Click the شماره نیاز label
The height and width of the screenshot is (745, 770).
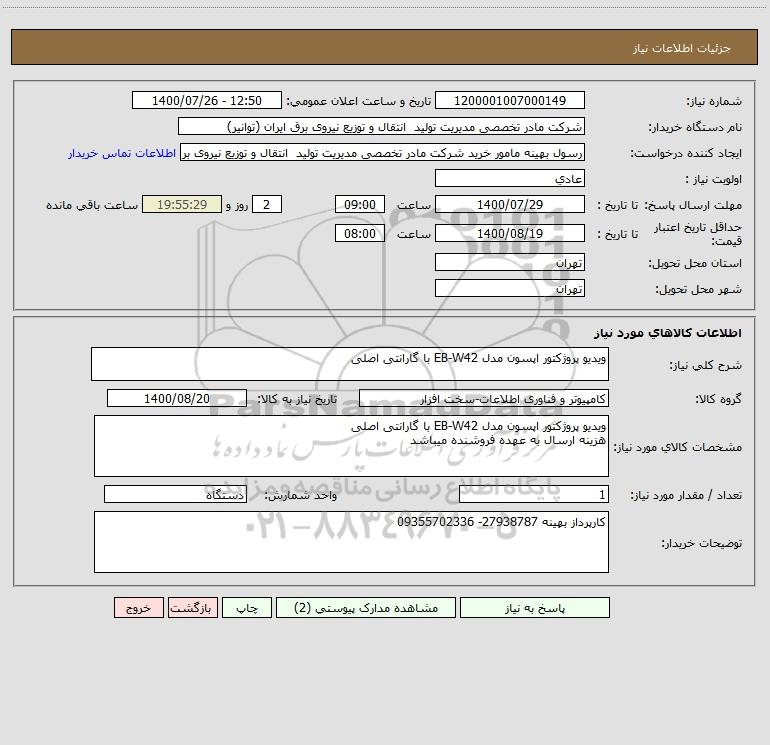pos(714,101)
